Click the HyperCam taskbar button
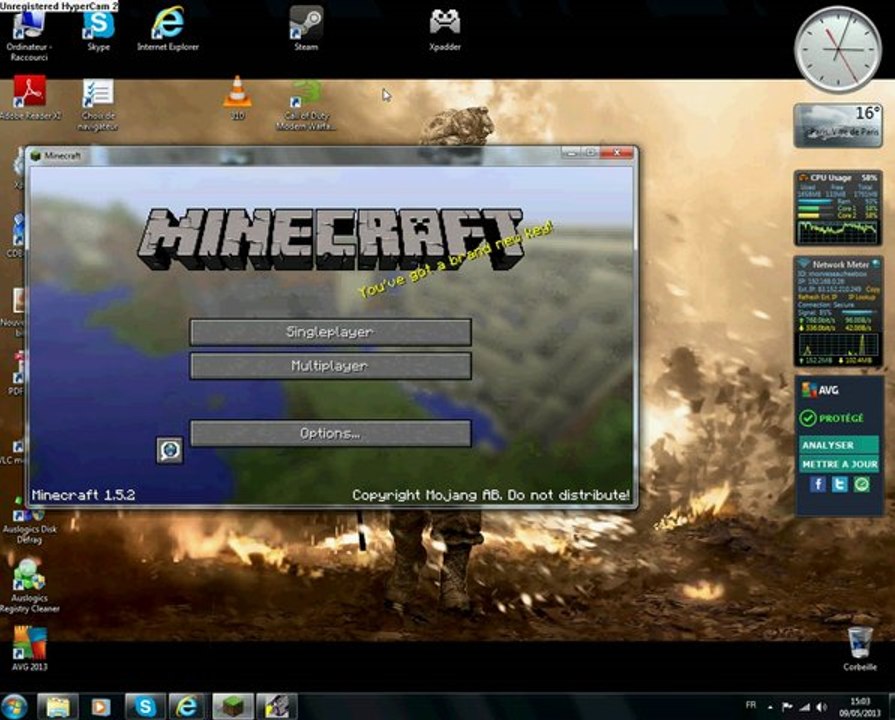Screen dimensions: 895x720 (277, 707)
